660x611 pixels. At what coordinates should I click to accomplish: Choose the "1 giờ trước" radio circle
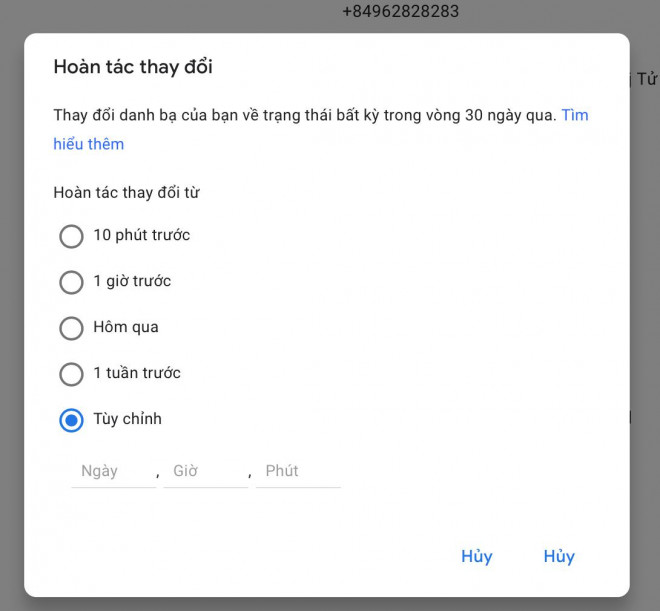pos(71,283)
